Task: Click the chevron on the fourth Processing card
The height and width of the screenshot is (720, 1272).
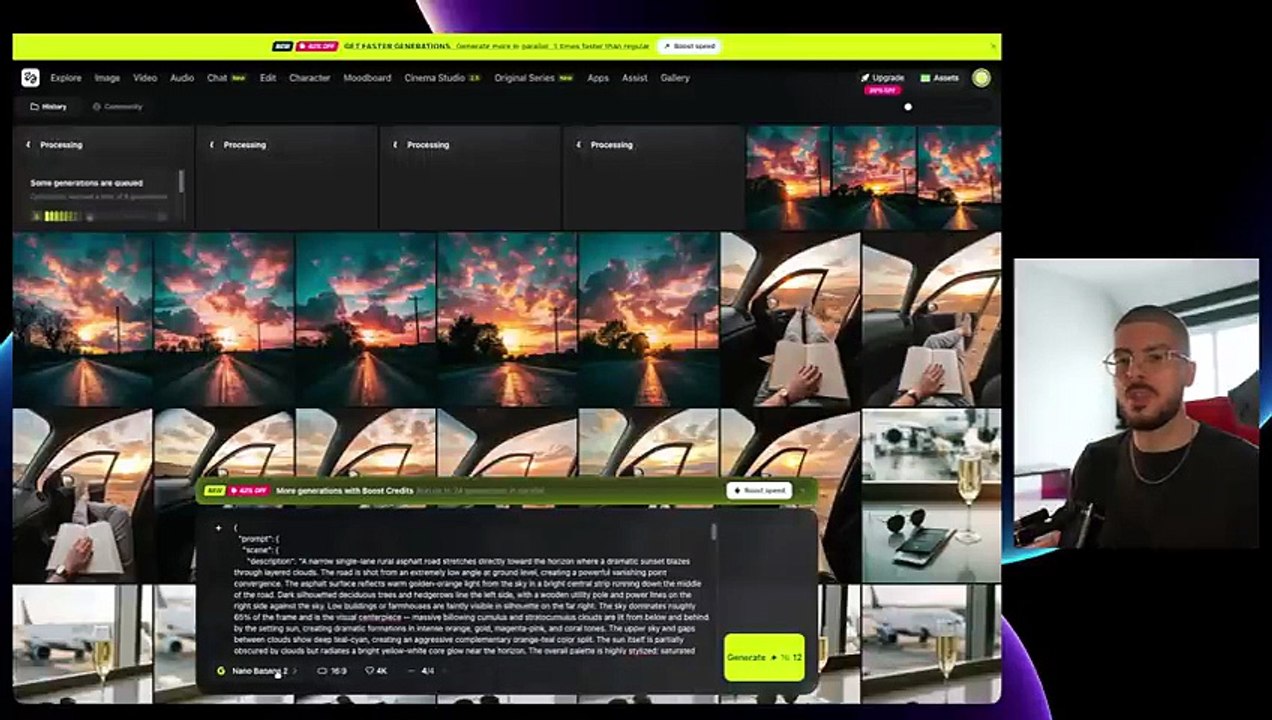Action: 579,145
